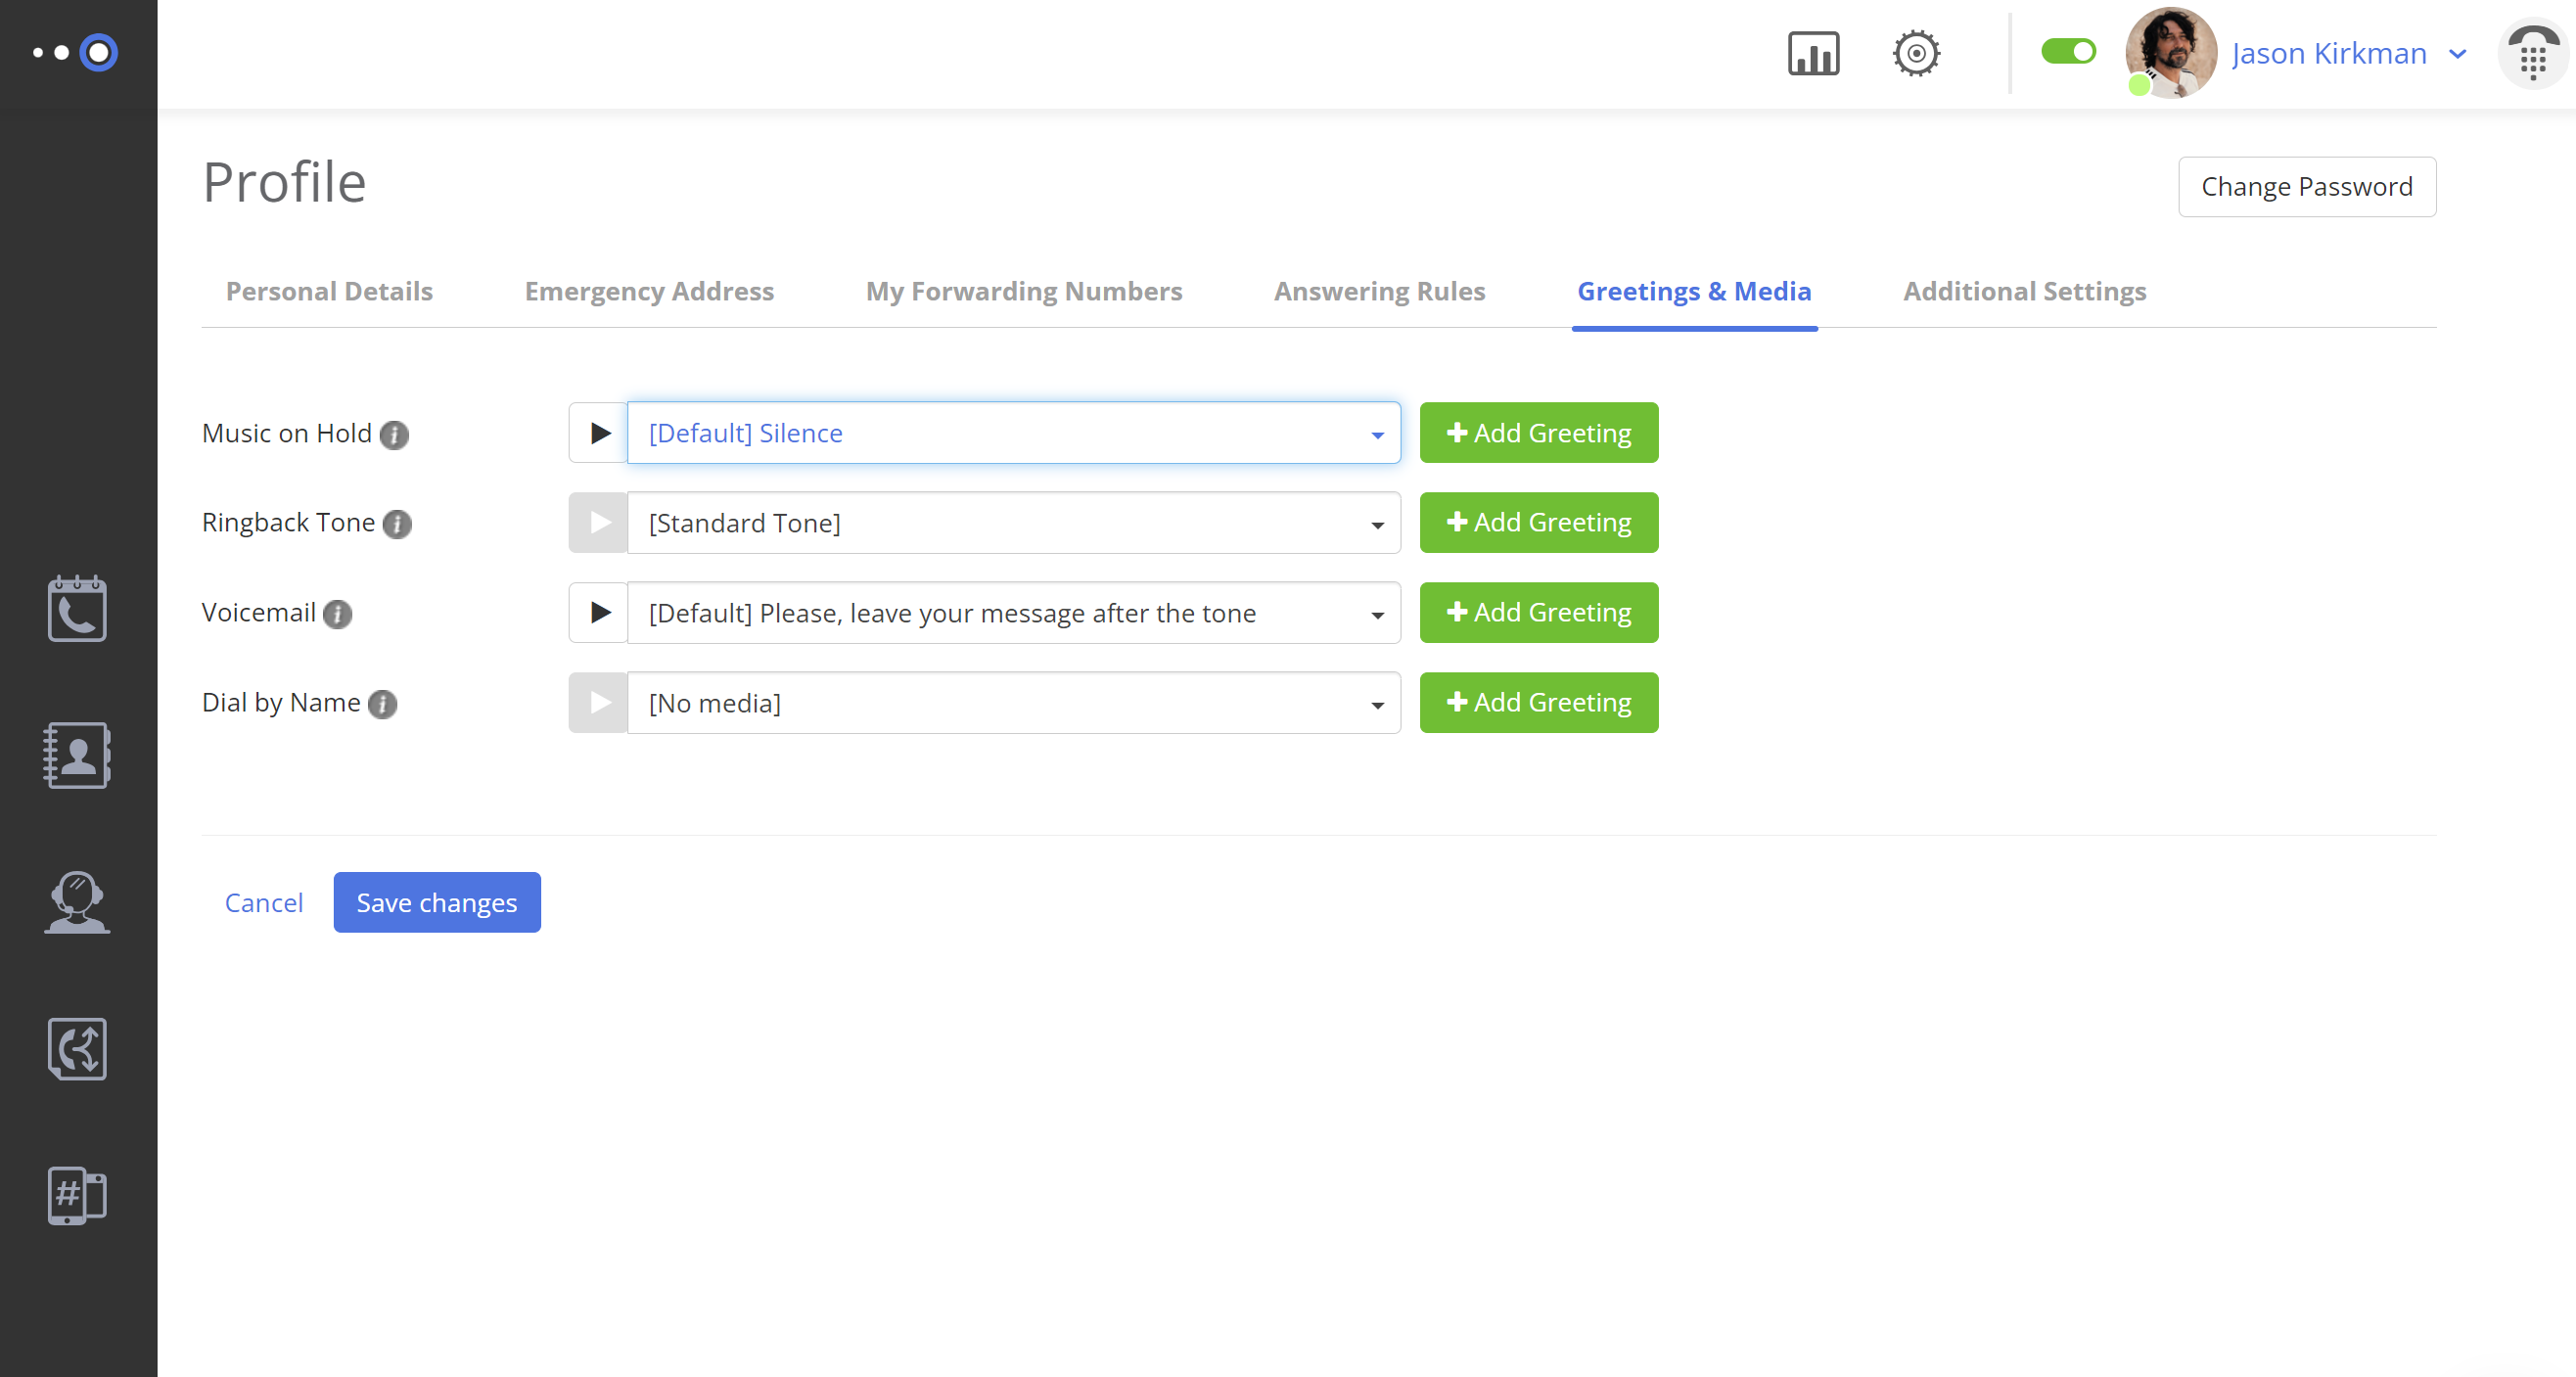This screenshot has width=2576, height=1377.
Task: Show info for Ringback Tone
Action: pos(397,524)
